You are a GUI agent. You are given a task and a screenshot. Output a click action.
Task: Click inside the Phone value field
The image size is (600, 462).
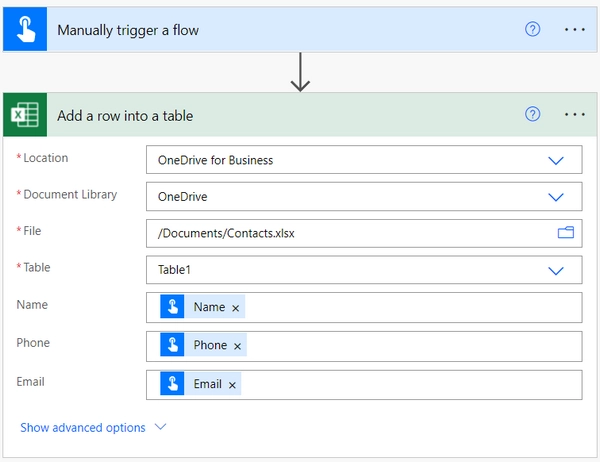[x=364, y=346]
